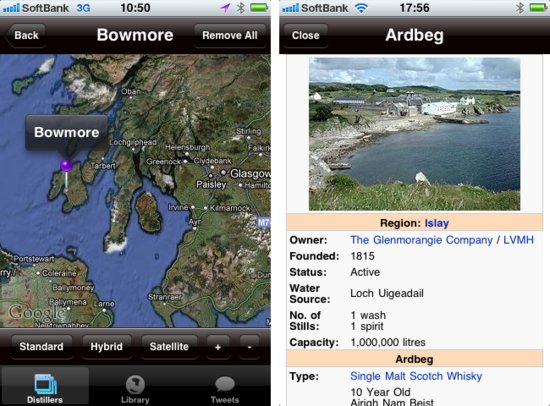
Task: Tap the Wi-Fi status icon
Action: pyautogui.click(x=361, y=8)
